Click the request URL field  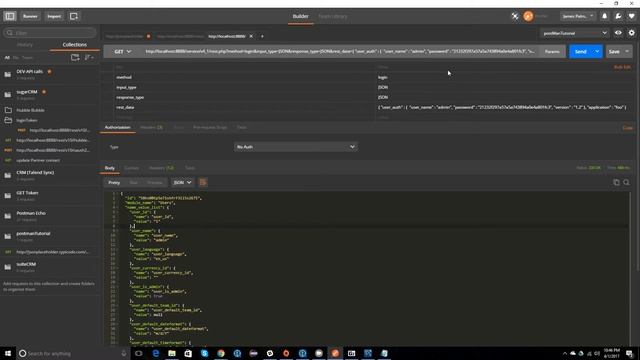pos(340,51)
